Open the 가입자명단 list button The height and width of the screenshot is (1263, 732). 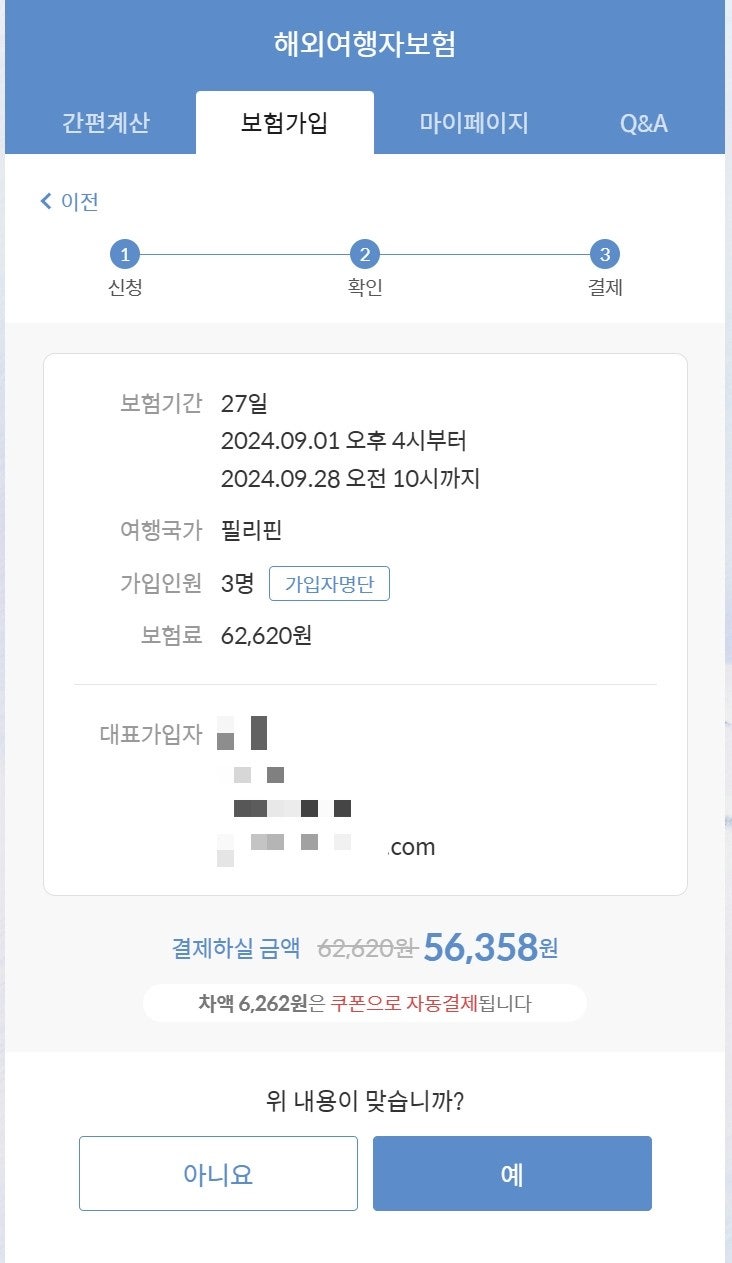[329, 584]
